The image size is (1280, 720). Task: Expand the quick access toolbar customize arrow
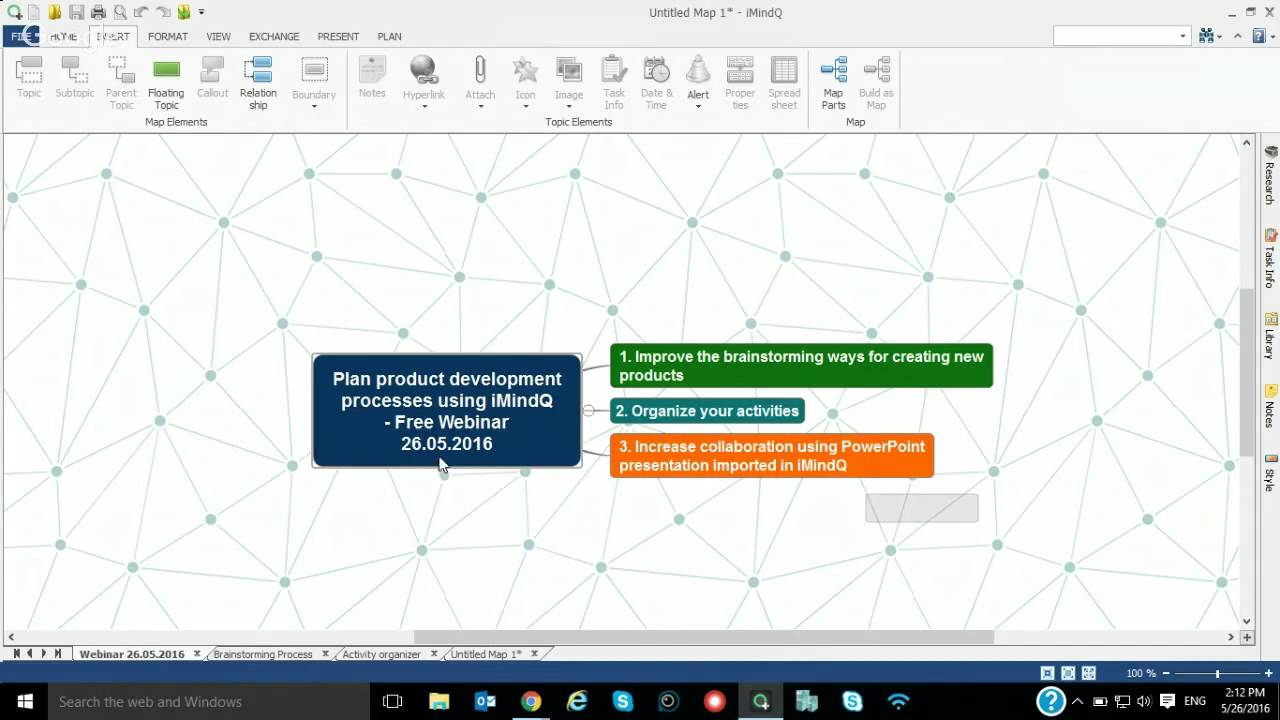tap(201, 12)
